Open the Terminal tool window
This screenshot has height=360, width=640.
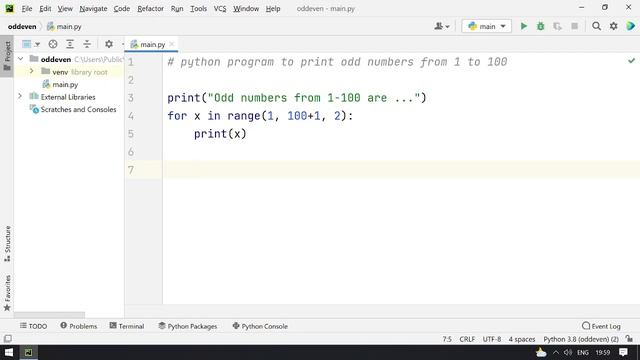click(x=127, y=326)
